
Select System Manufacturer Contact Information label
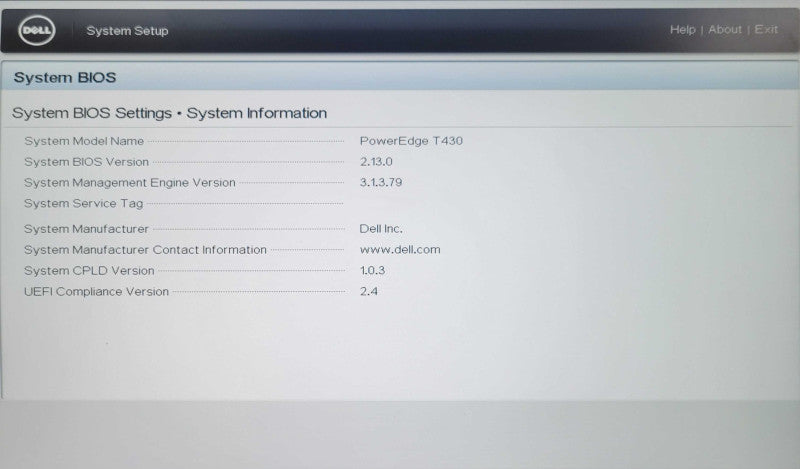tap(145, 250)
